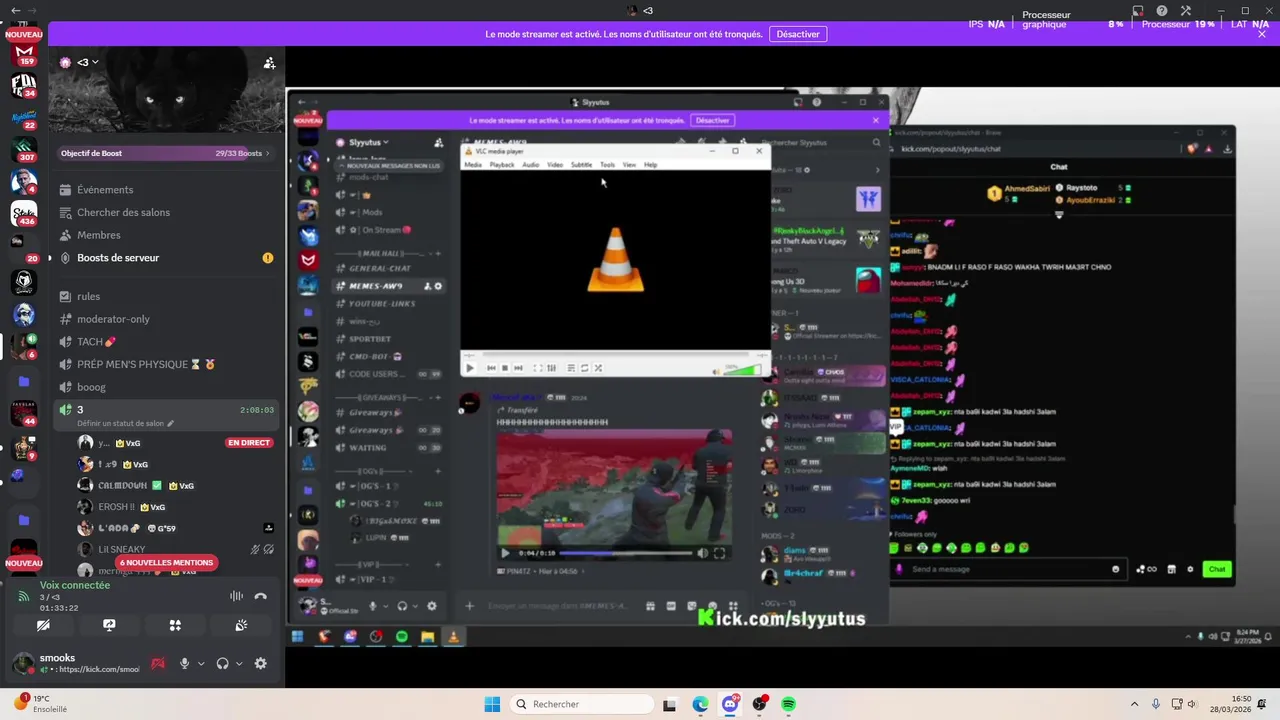Open MEMES-AW9 channel in streamed Discord
Viewport: 1280px width, 720px height.
point(390,286)
